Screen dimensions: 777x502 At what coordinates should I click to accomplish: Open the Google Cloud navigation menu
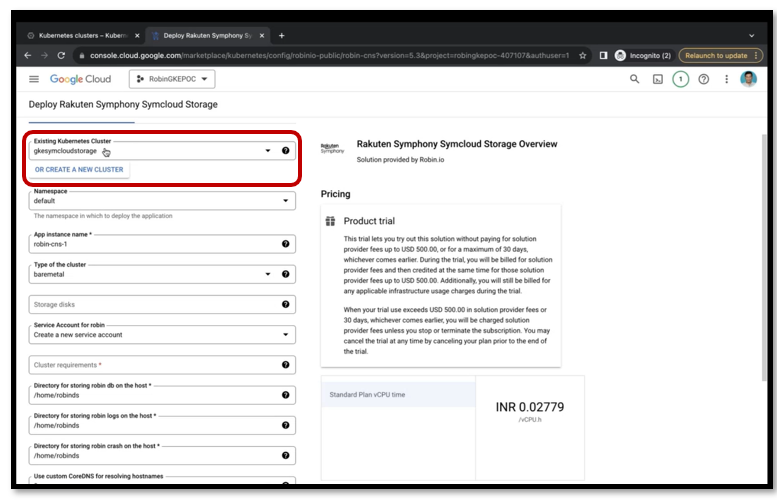(x=34, y=79)
